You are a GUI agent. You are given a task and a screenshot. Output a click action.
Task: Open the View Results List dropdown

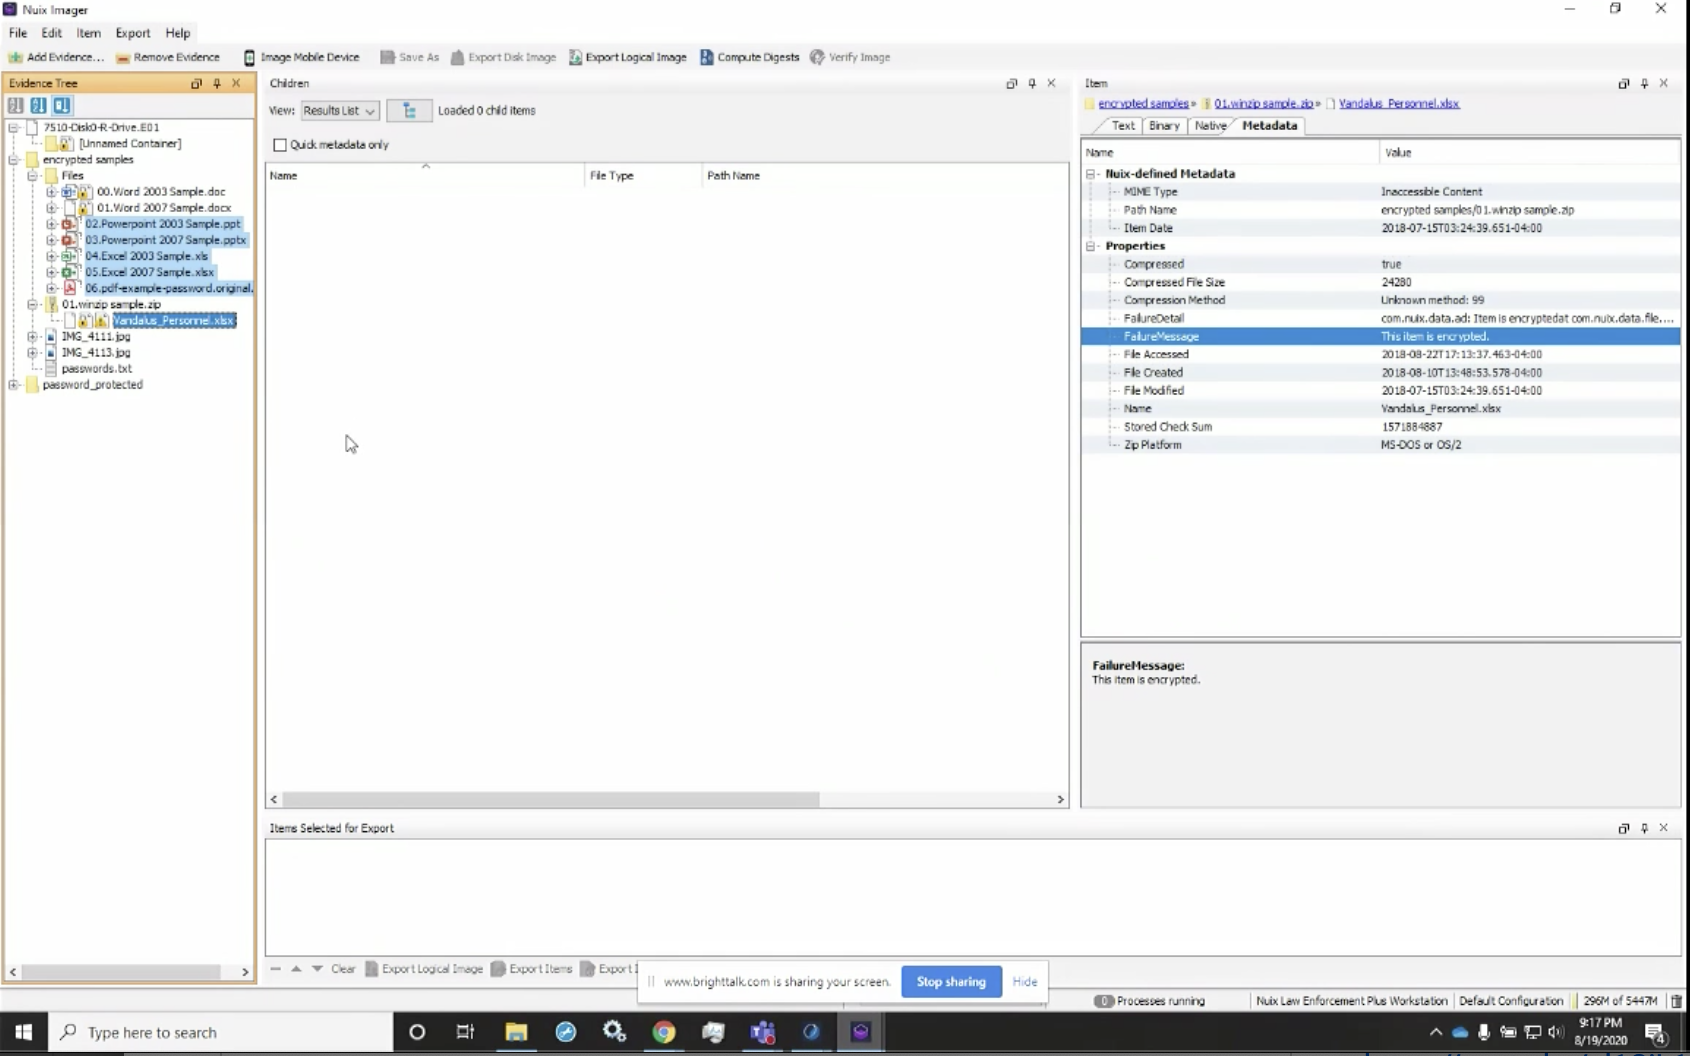point(339,111)
